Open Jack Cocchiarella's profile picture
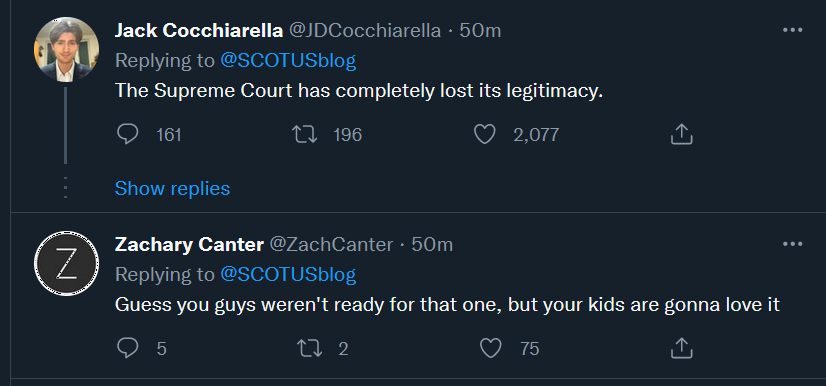Image resolution: width=826 pixels, height=386 pixels. (66, 50)
